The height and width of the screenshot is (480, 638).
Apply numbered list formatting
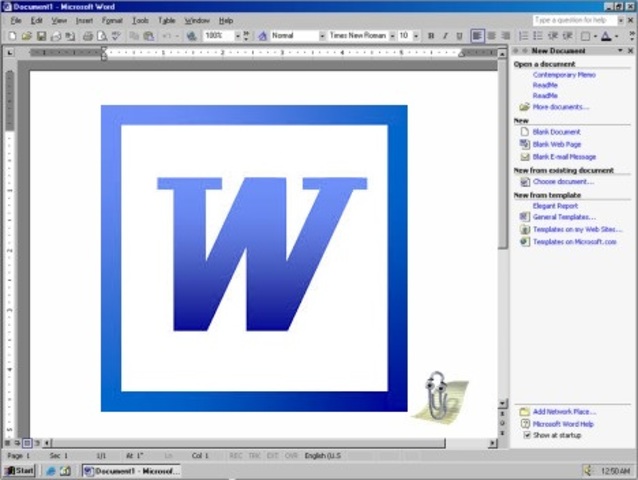coord(524,36)
